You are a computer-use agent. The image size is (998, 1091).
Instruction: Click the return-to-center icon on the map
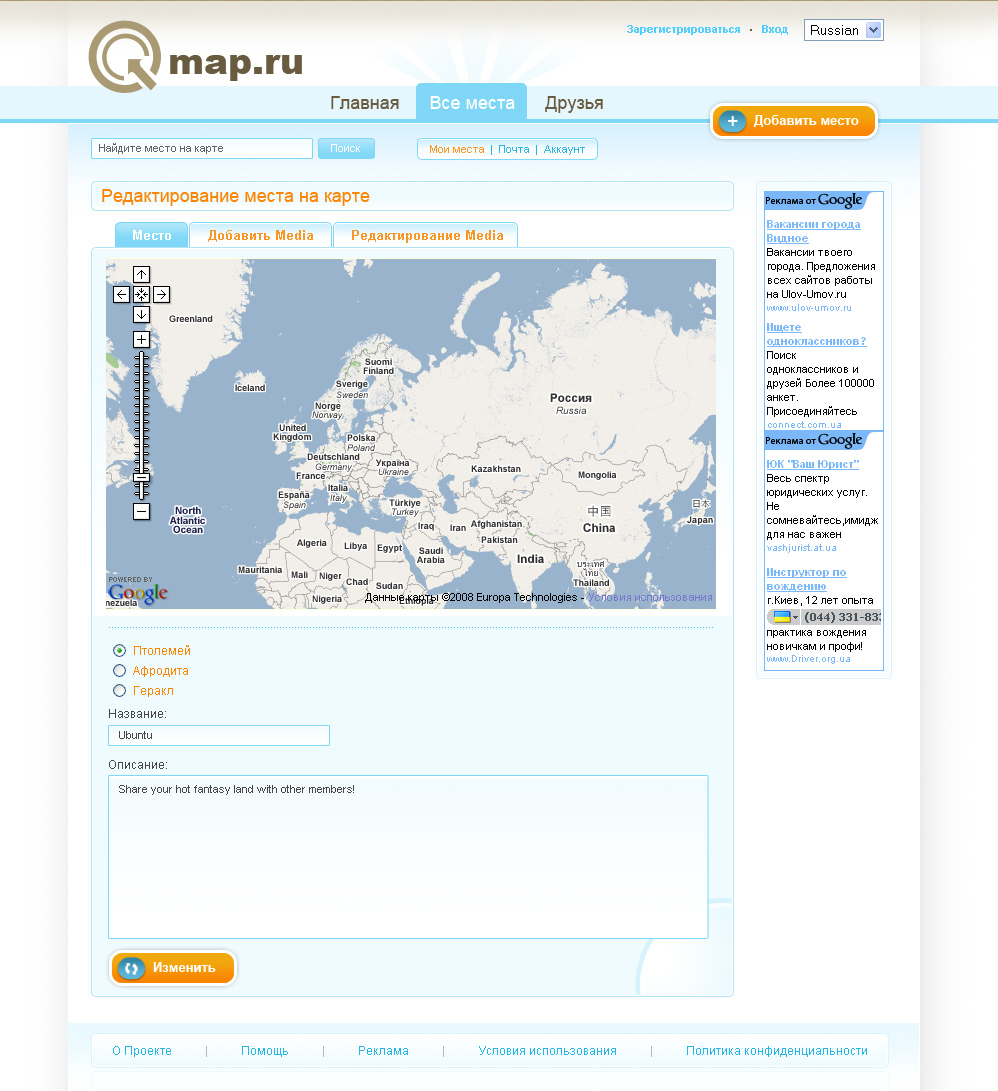coord(141,294)
